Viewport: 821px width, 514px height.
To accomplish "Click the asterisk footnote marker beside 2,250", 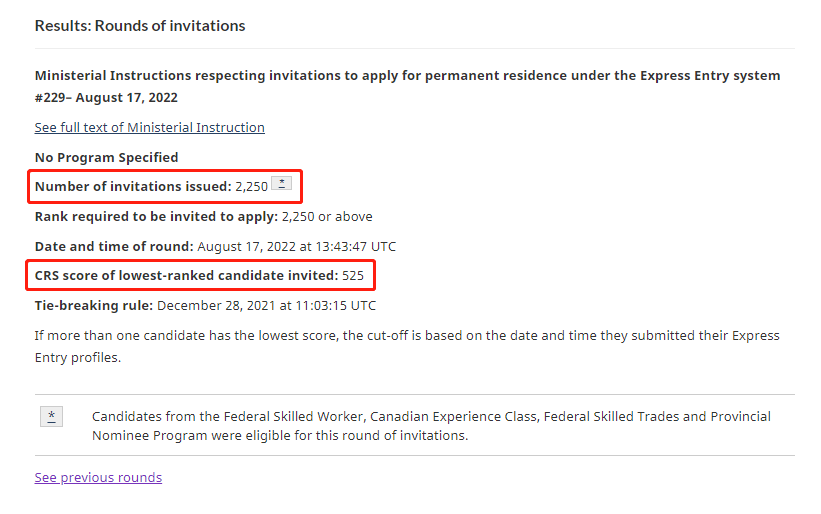I will (282, 184).
